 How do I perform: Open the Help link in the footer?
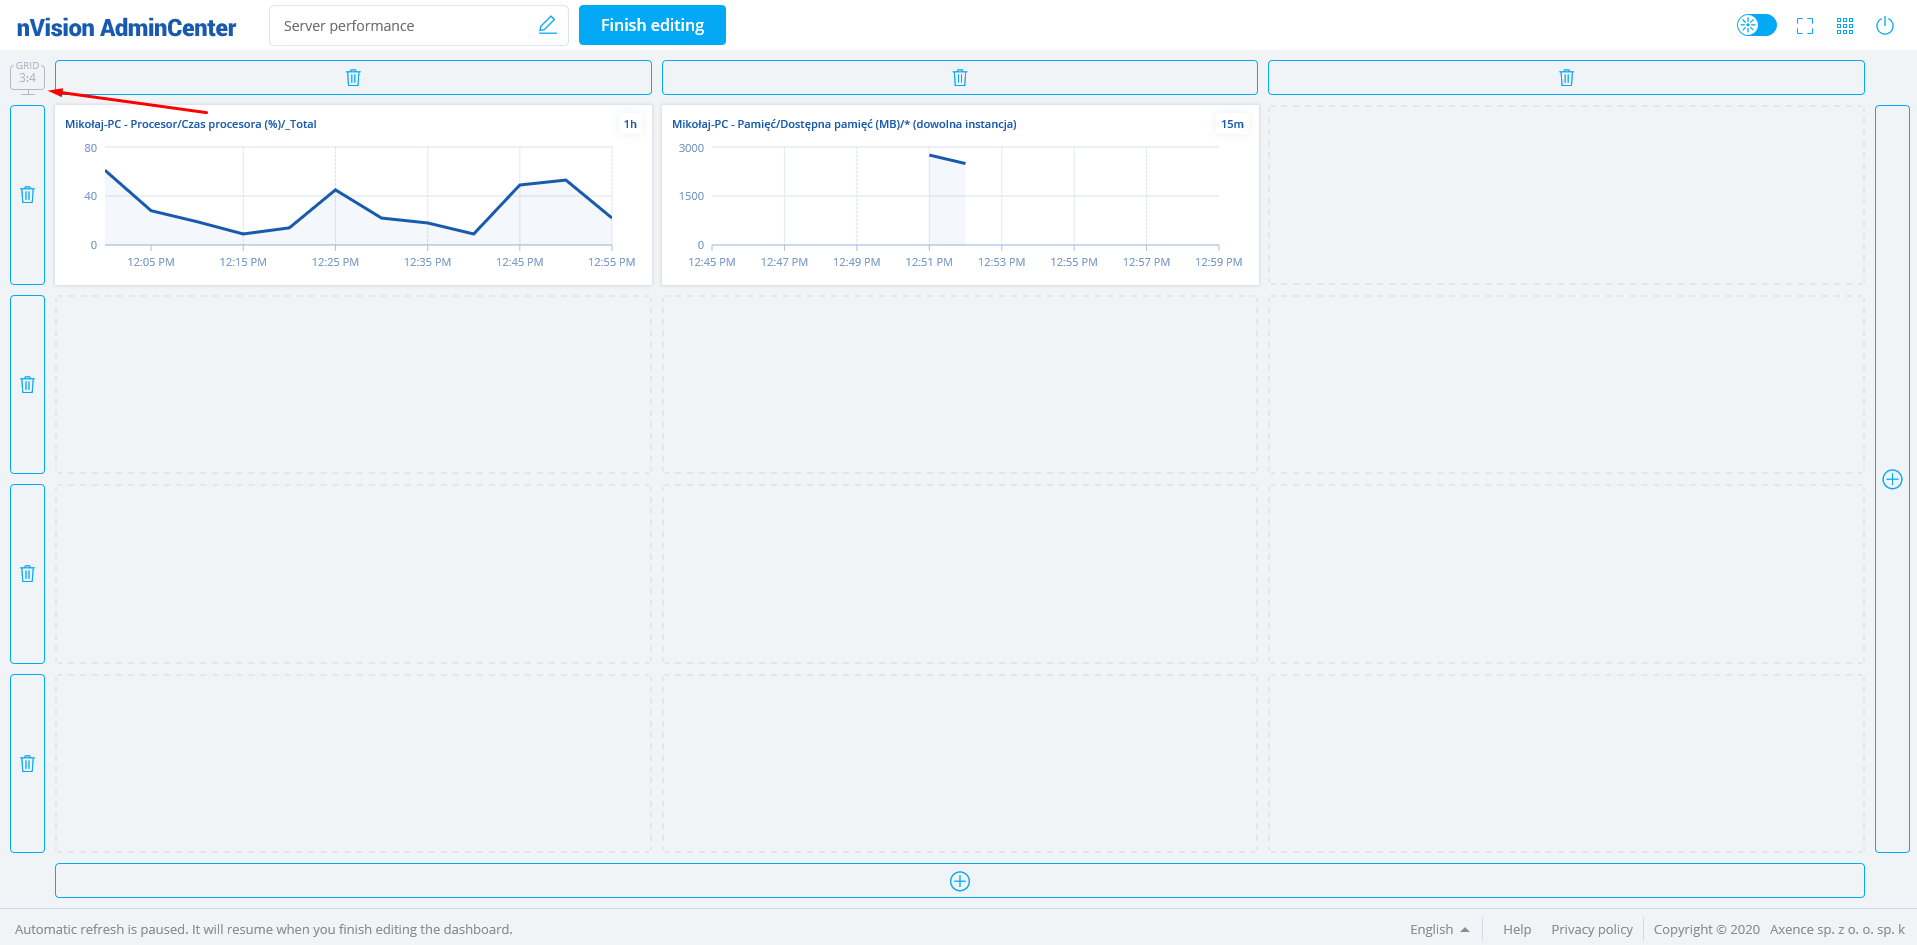(1516, 929)
